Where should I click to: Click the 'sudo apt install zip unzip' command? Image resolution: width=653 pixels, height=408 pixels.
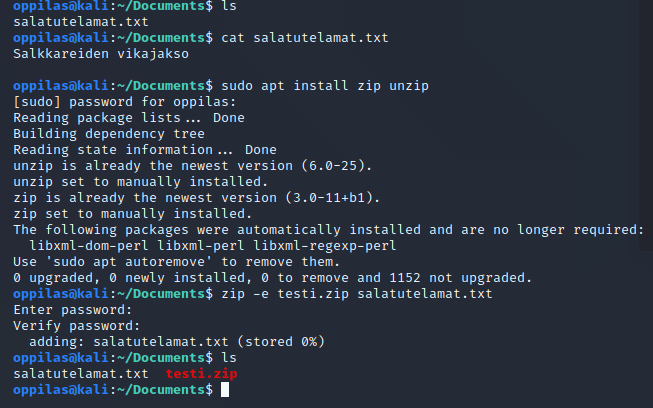(x=321, y=86)
